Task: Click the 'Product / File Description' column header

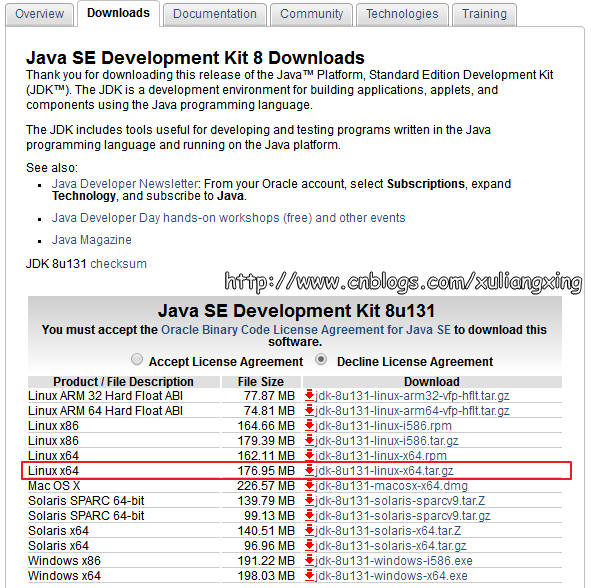Action: (x=124, y=381)
